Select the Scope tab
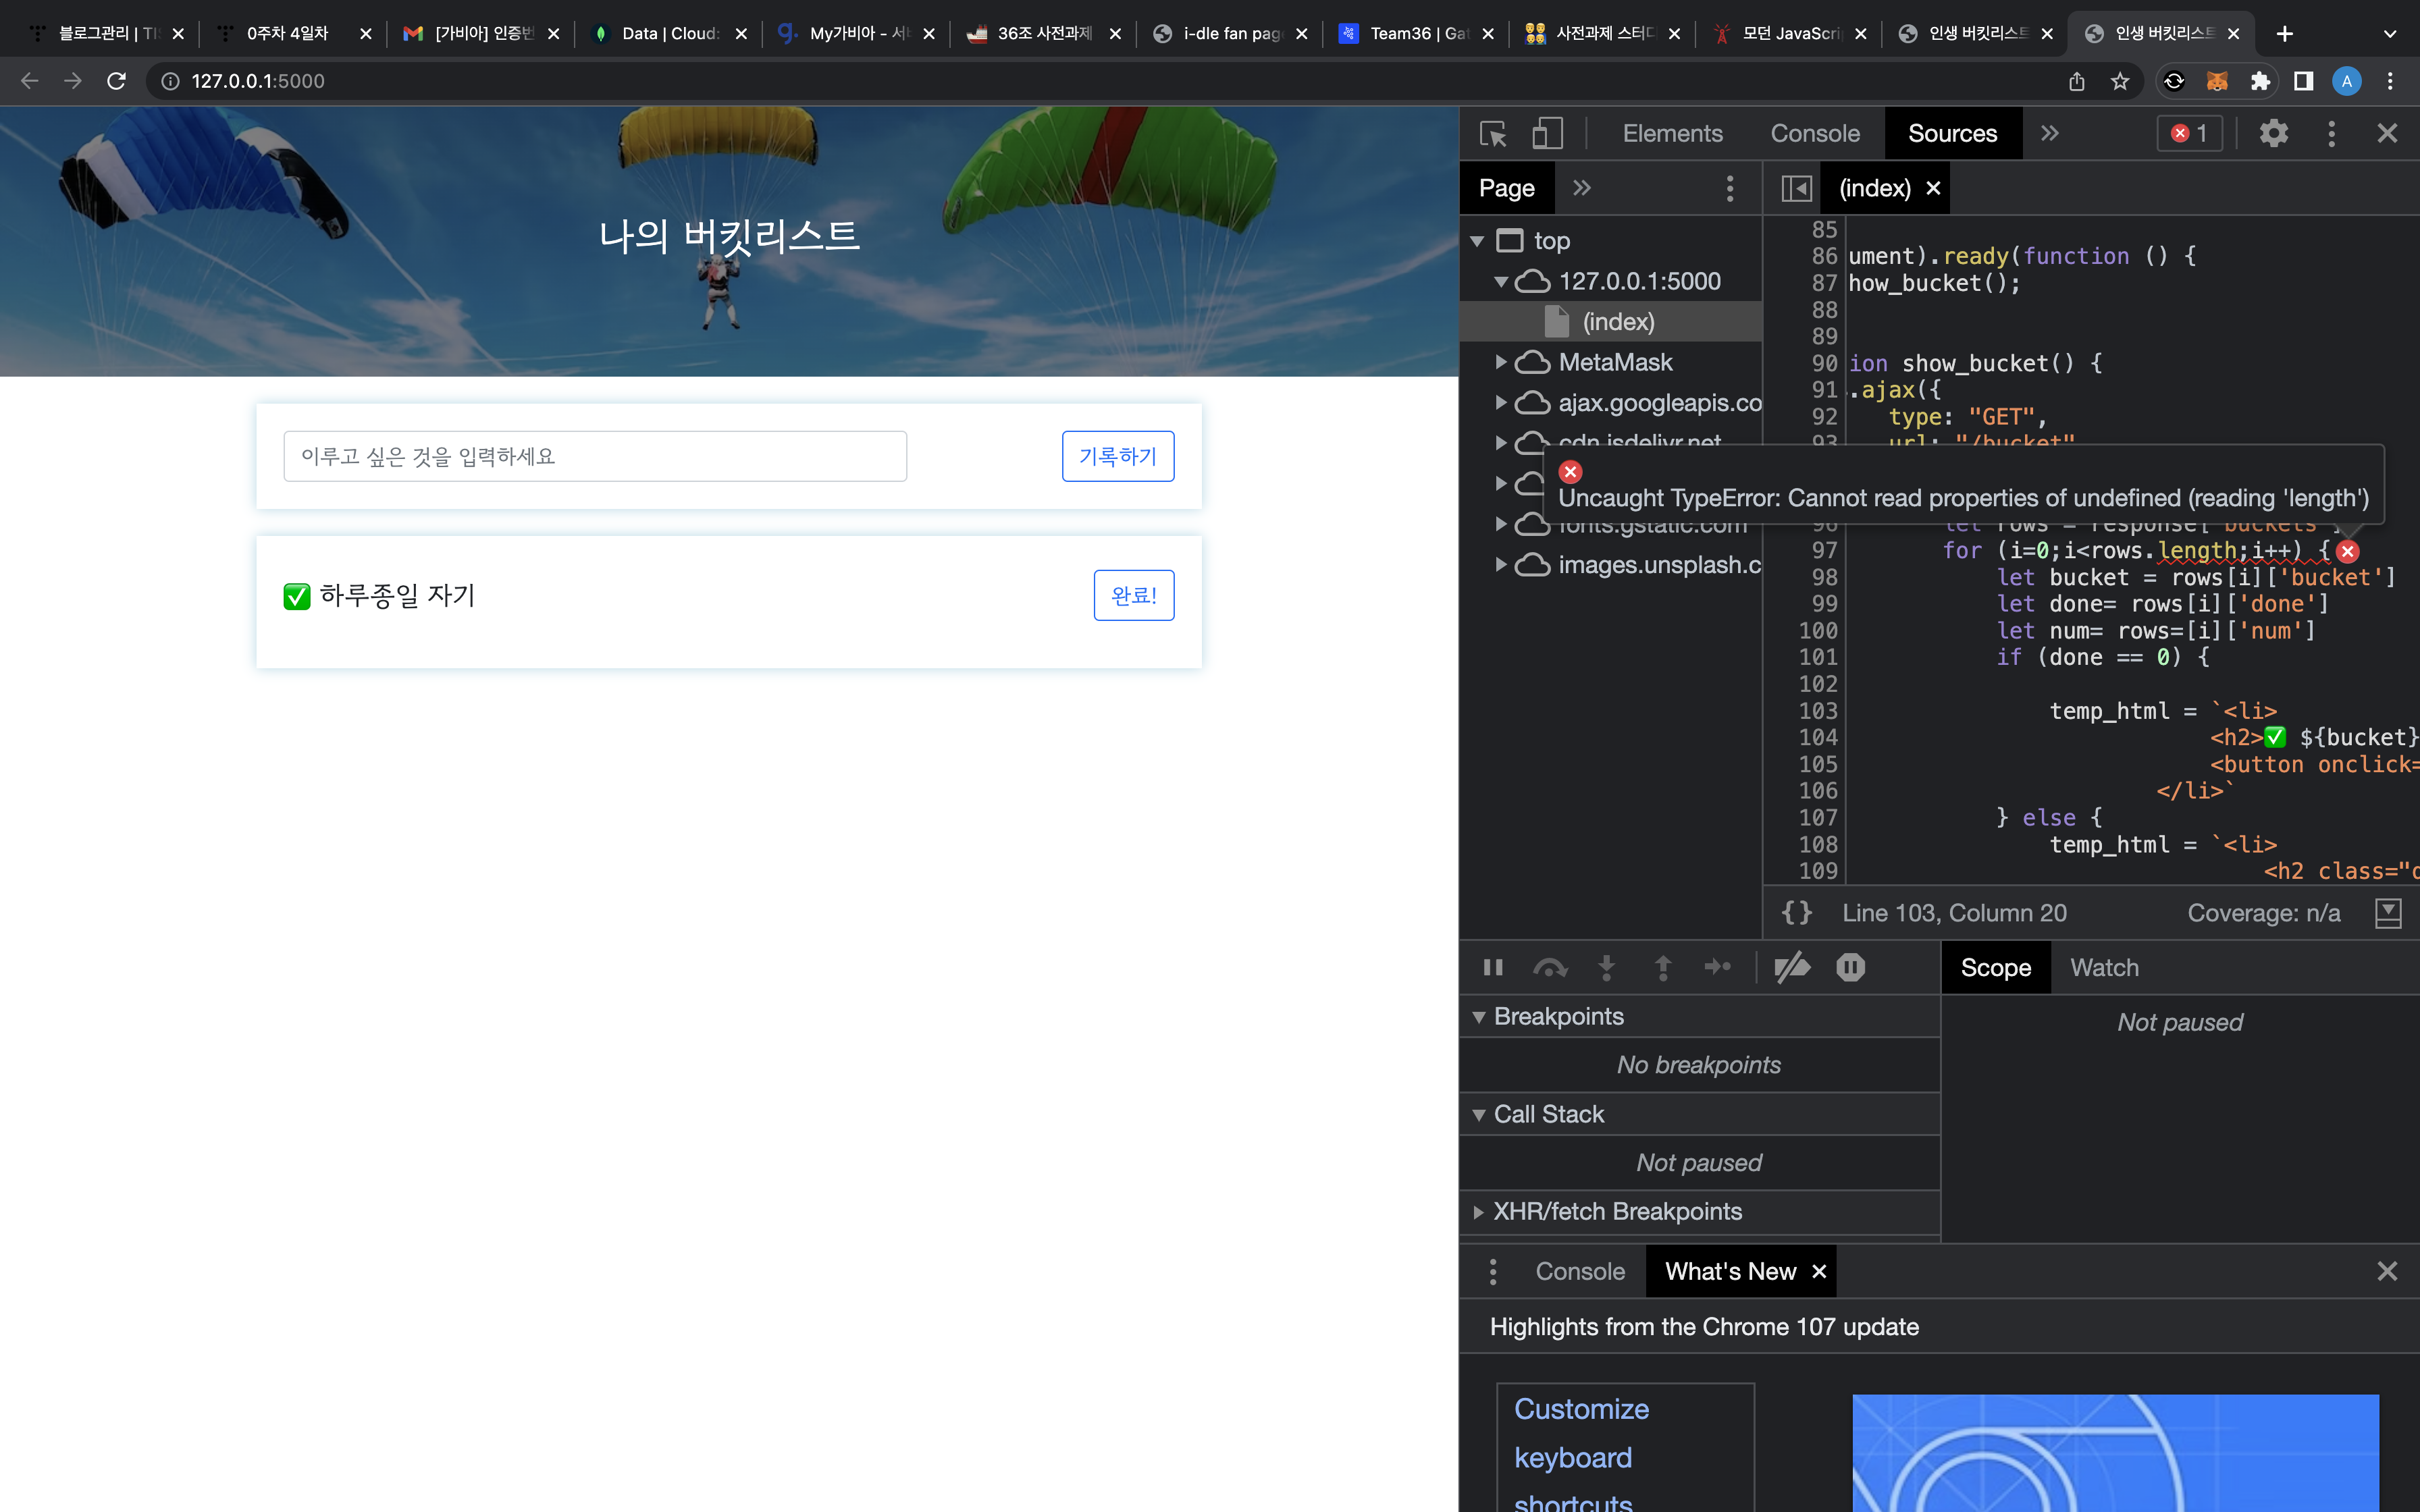The height and width of the screenshot is (1512, 2420). [x=1996, y=967]
